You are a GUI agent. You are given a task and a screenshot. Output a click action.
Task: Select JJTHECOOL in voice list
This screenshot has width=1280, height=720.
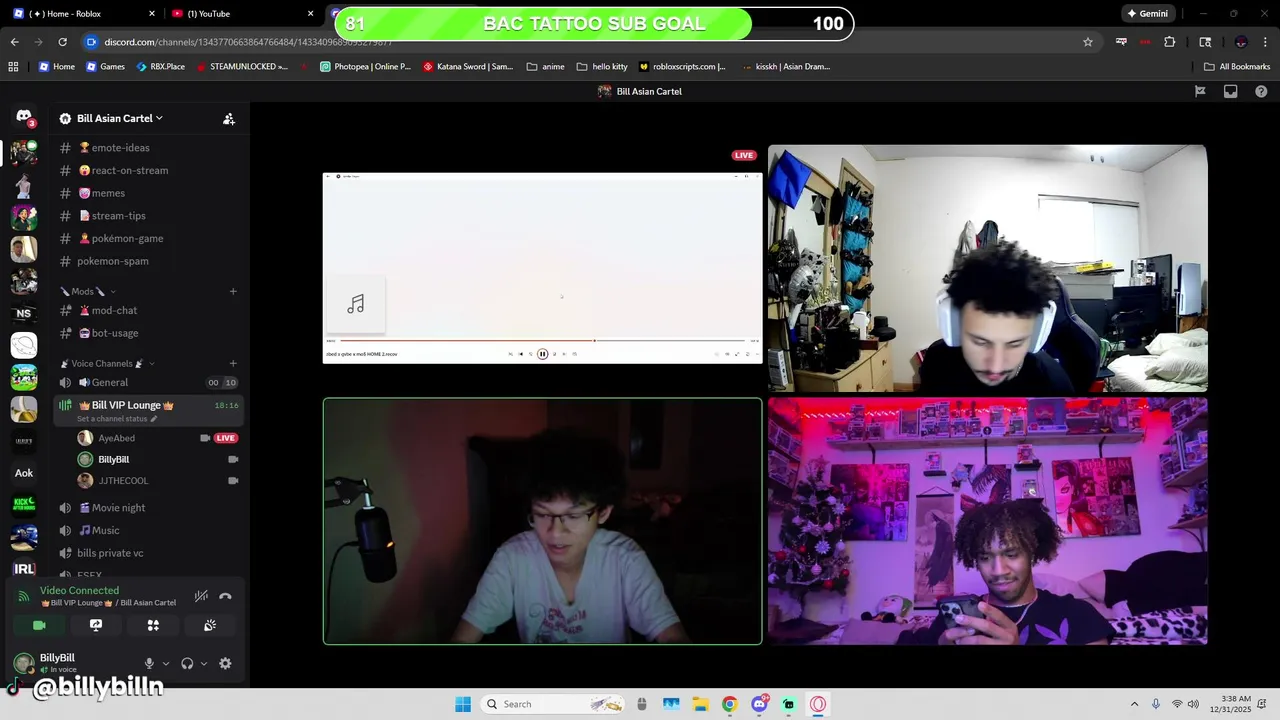[x=157, y=481]
